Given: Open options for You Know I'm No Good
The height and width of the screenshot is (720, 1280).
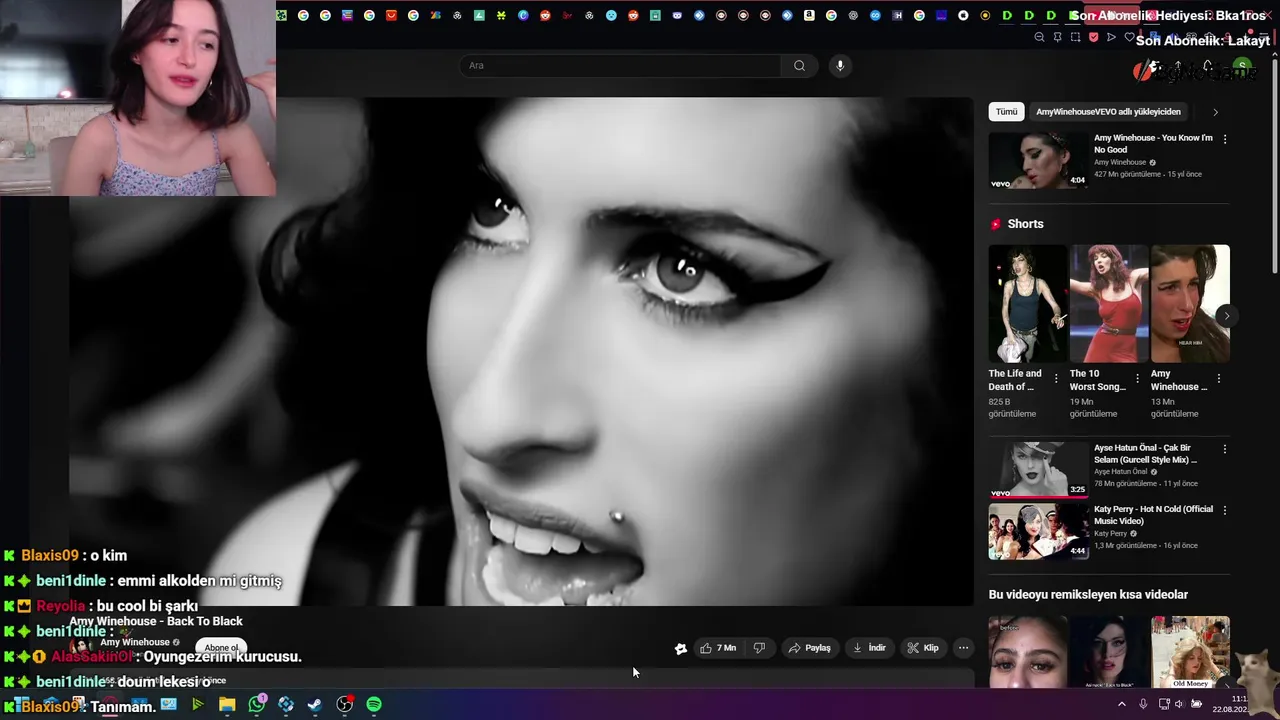Looking at the screenshot, I should [1225, 139].
